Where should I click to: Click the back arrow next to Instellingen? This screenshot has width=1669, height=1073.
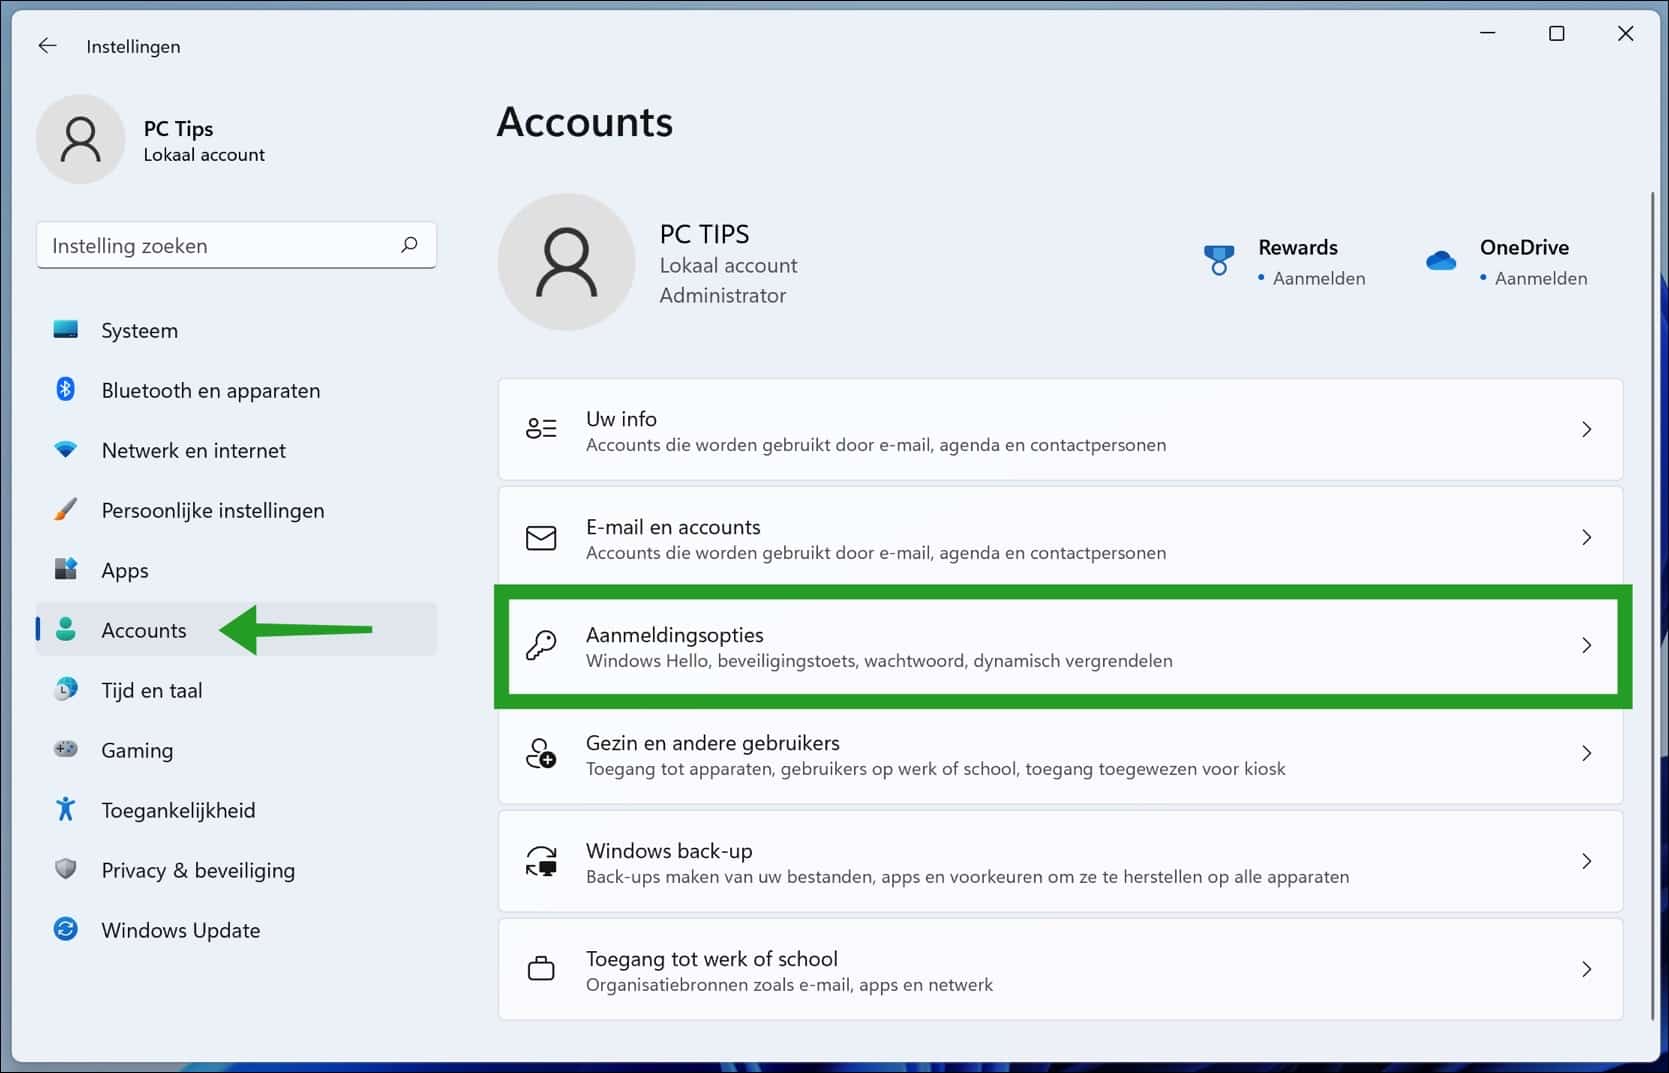click(47, 46)
